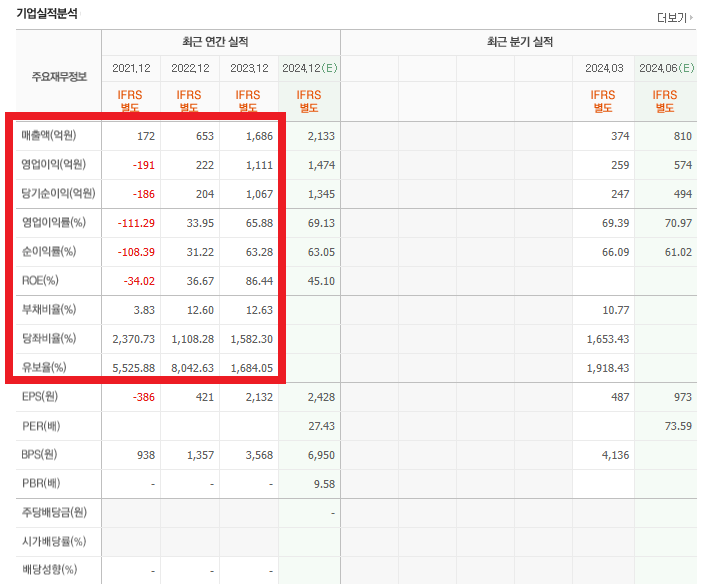The width and height of the screenshot is (703, 584).
Task: Click the reserve ratio value 8,042.63
Action: click(x=192, y=368)
